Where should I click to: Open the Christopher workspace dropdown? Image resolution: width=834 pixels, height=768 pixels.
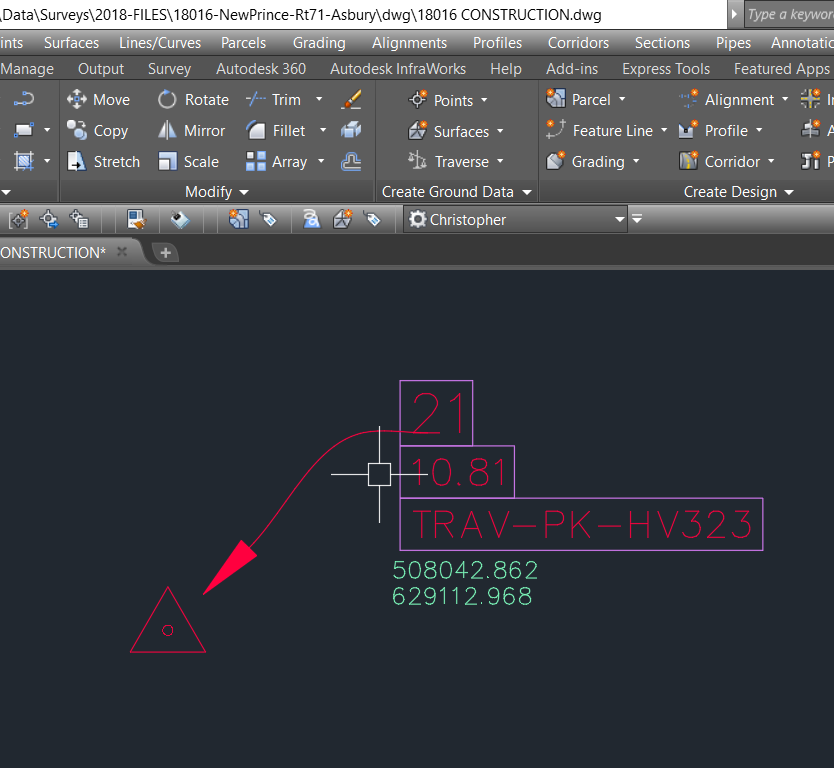(x=620, y=219)
